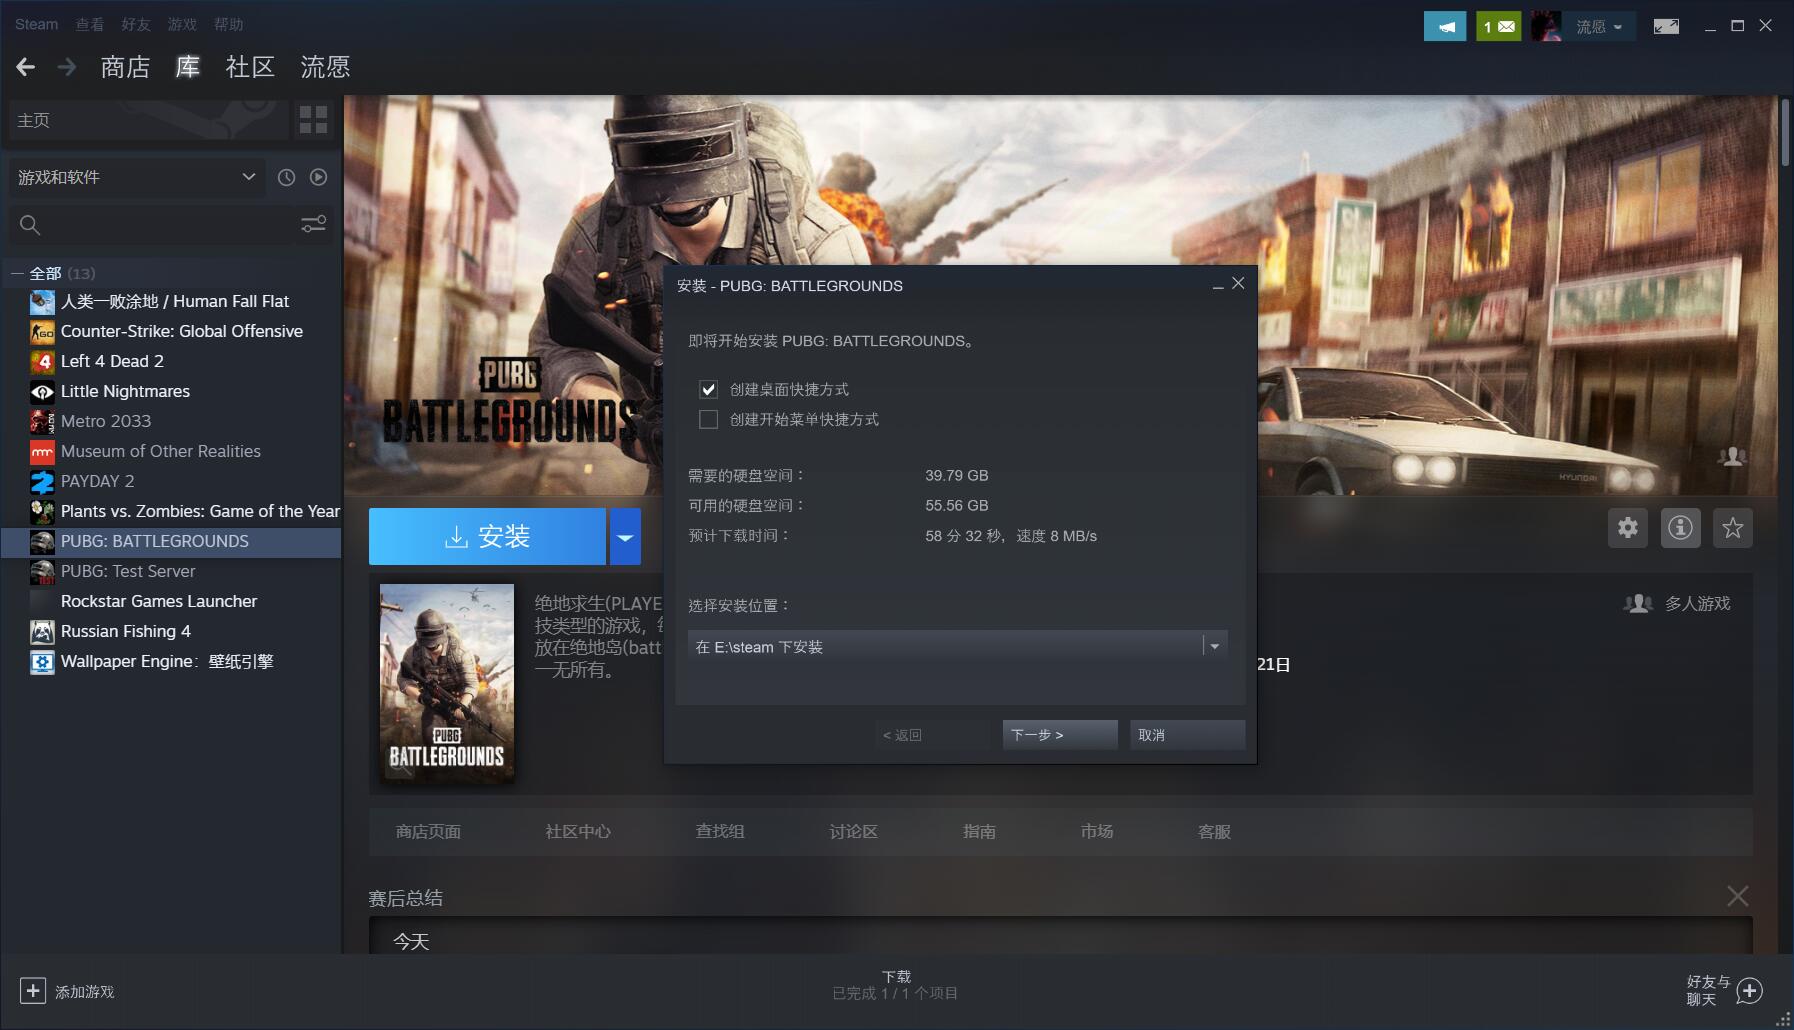Open the 讨论区 discussions link

coord(853,831)
